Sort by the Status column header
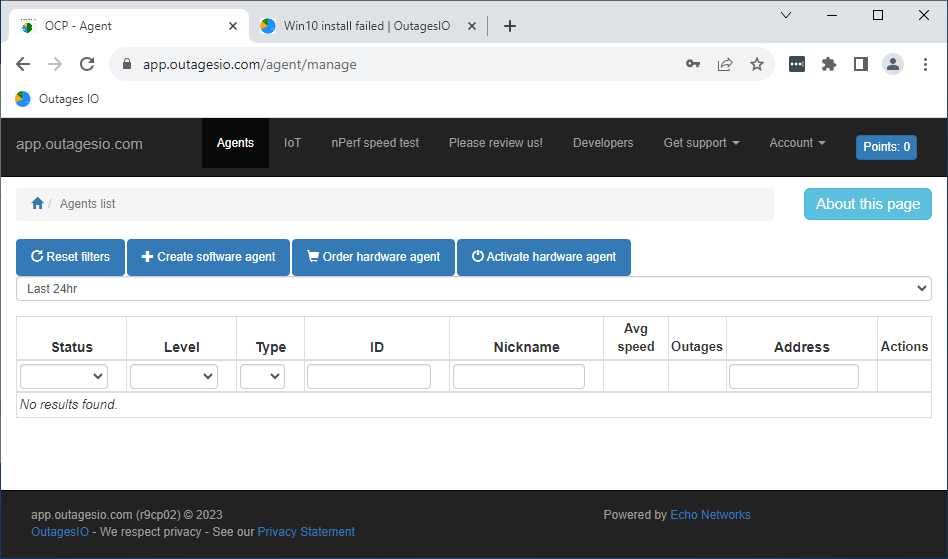Screen dimensions: 948x559 (x=72, y=347)
